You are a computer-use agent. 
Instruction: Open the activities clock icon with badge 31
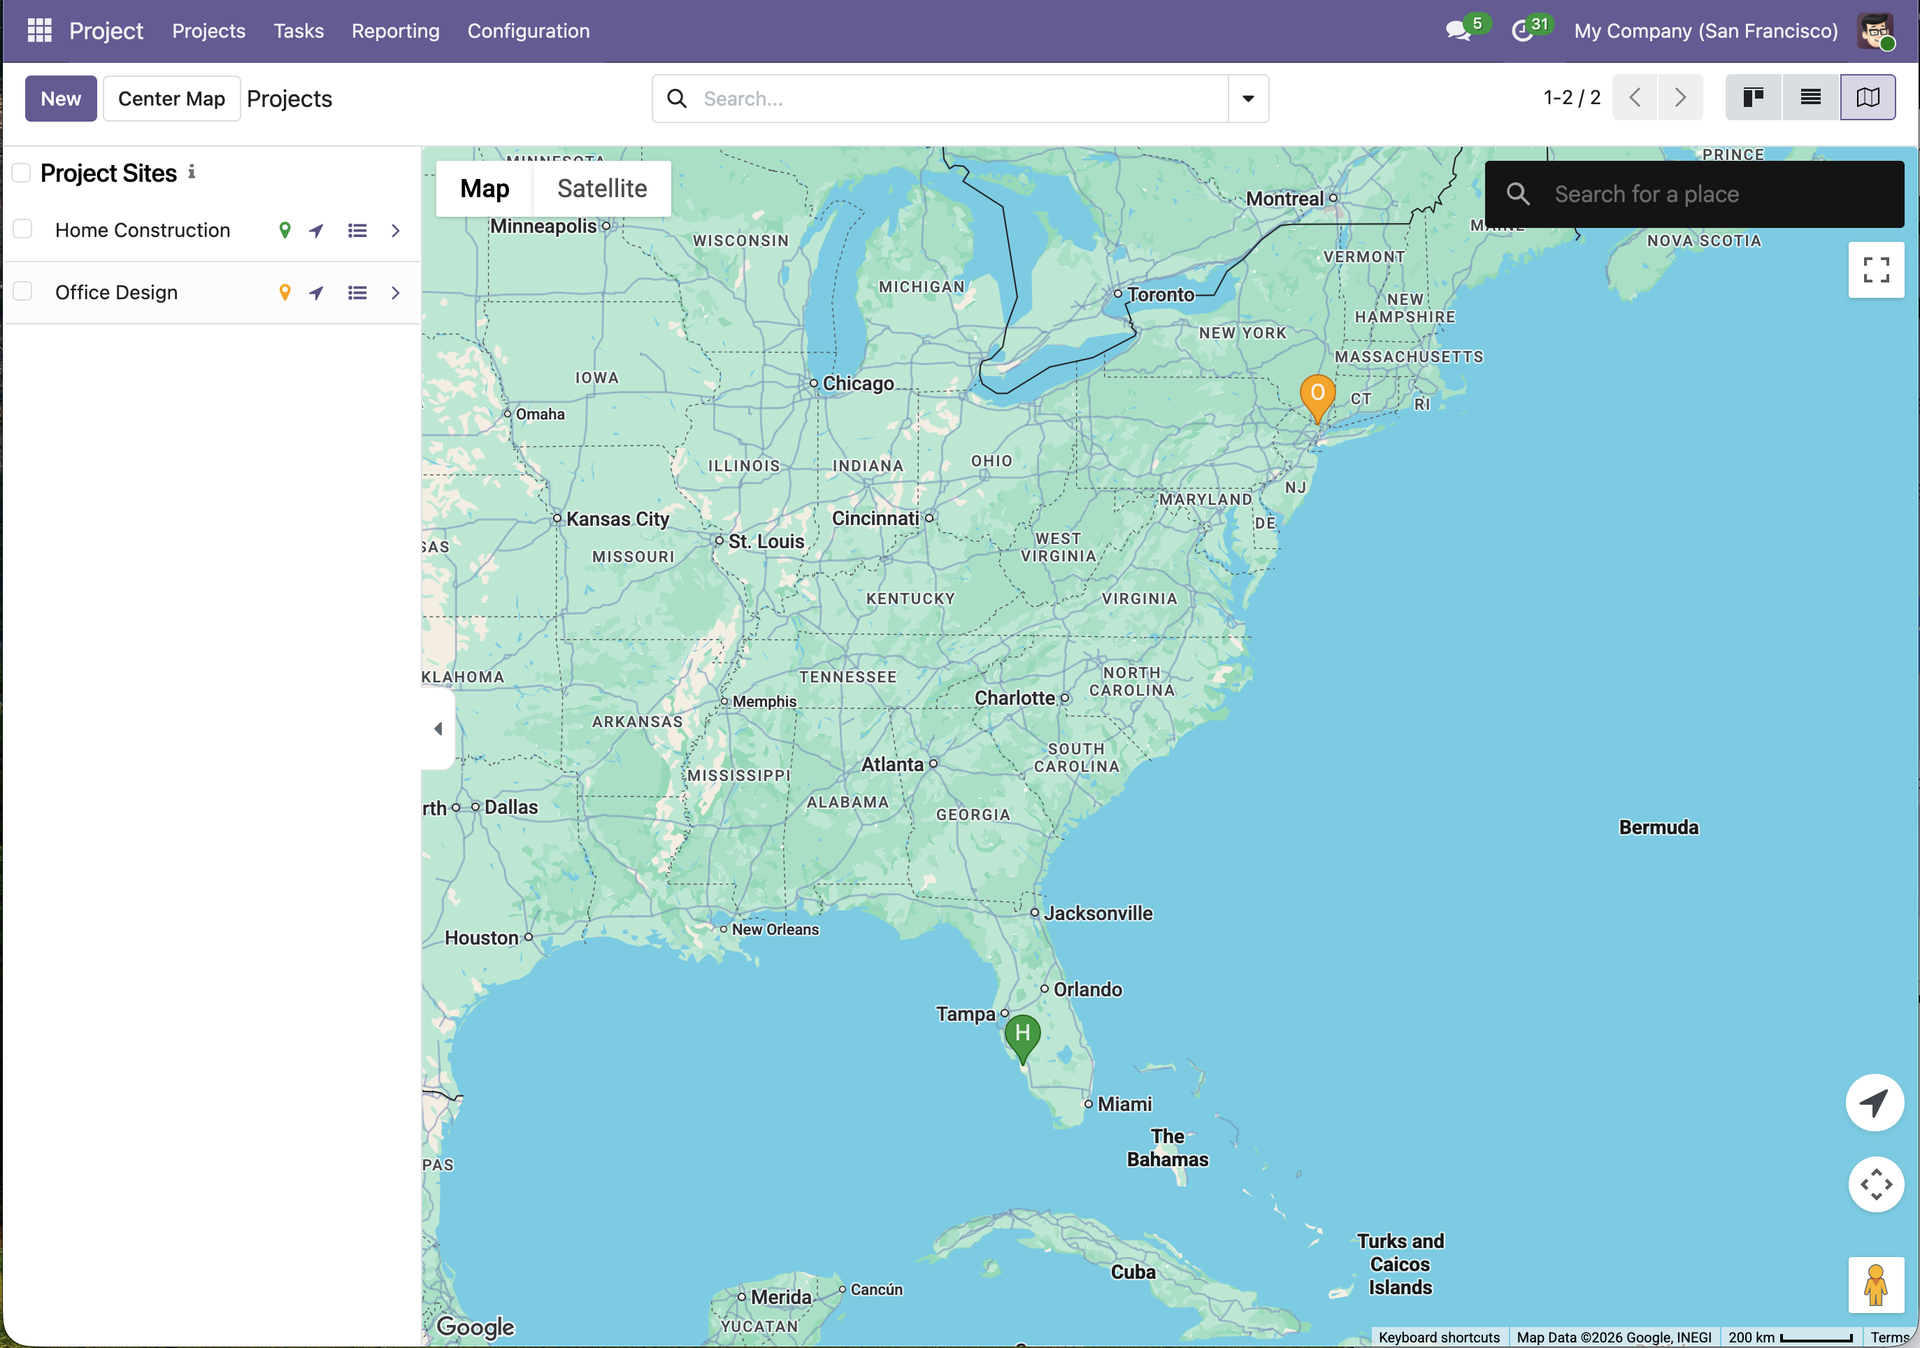point(1522,31)
